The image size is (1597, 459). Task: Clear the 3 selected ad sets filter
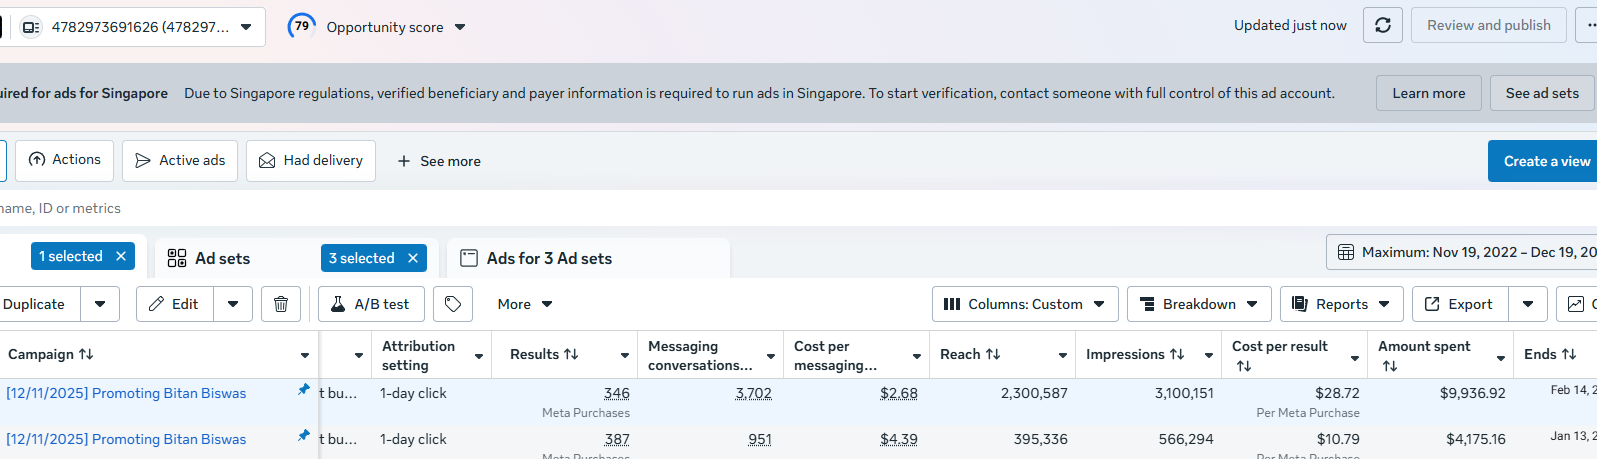[x=413, y=258]
